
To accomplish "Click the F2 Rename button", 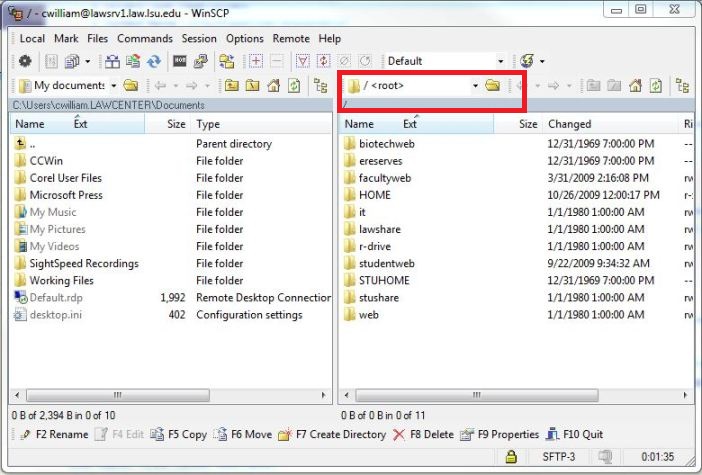I will click(x=54, y=434).
